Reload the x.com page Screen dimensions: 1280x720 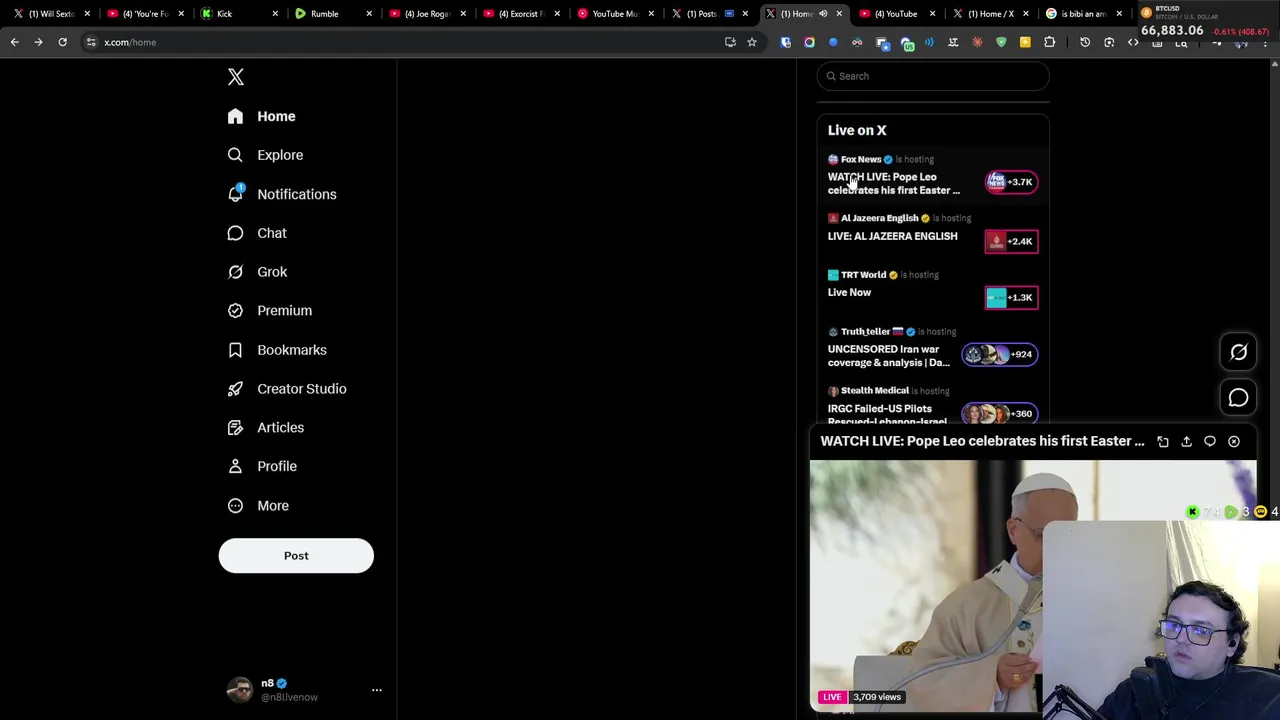(x=62, y=42)
